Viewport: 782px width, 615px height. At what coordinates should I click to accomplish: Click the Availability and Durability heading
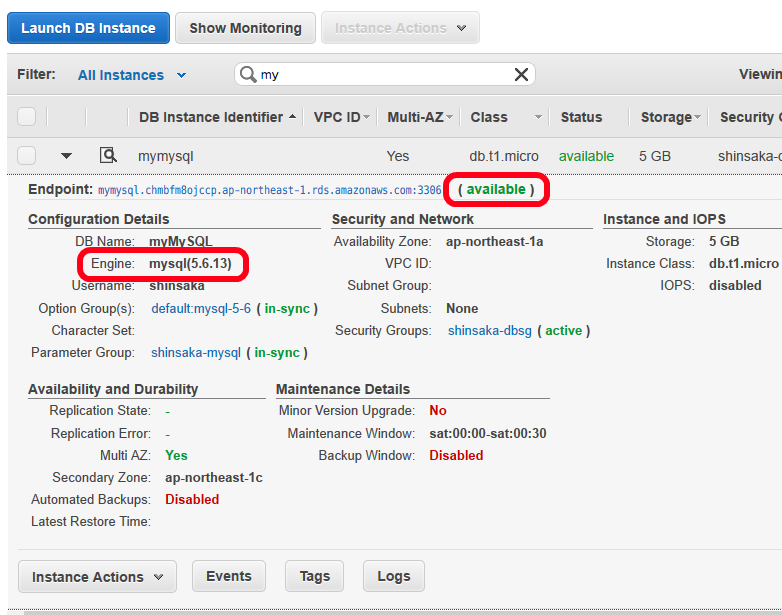click(x=113, y=389)
